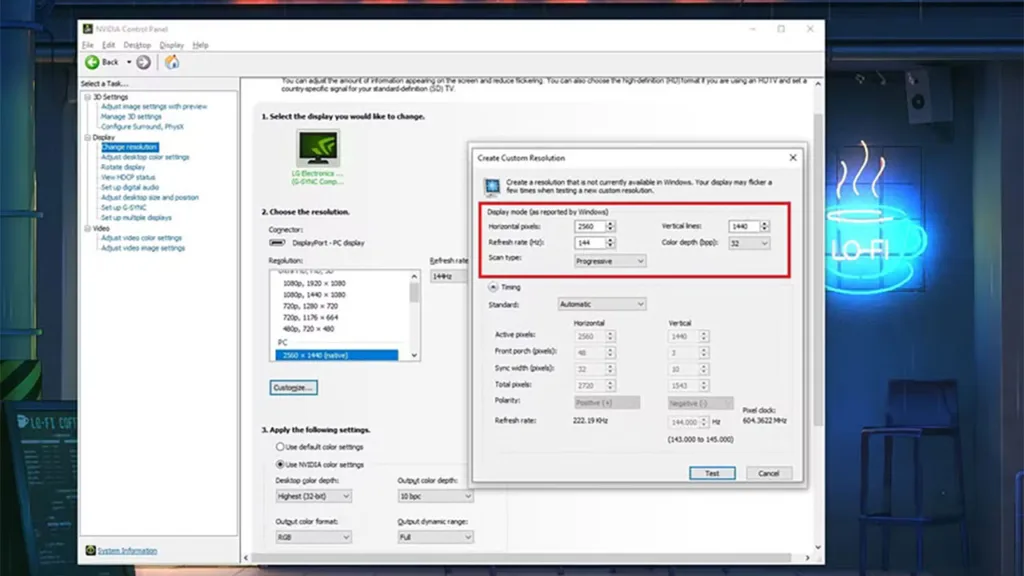Screen dimensions: 1024x576
Task: Select Use default color settings radio
Action: tap(280, 447)
